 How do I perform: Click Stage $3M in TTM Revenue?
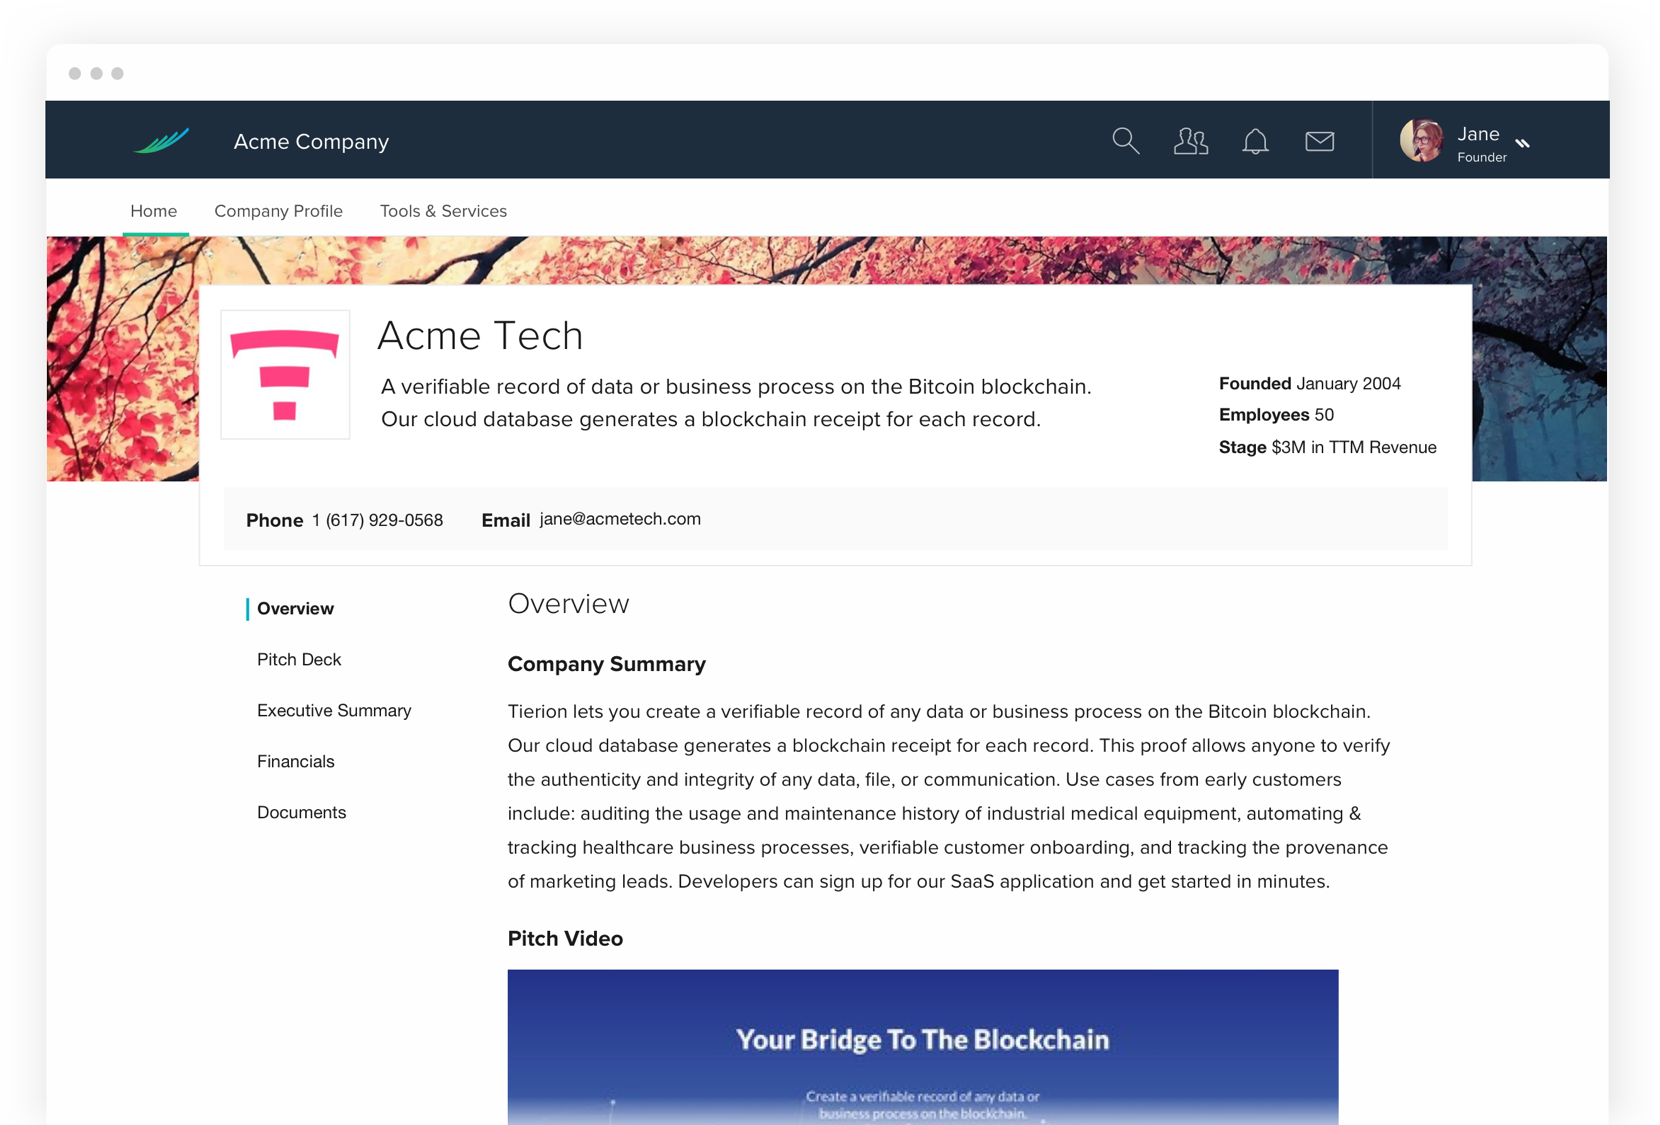[1327, 447]
